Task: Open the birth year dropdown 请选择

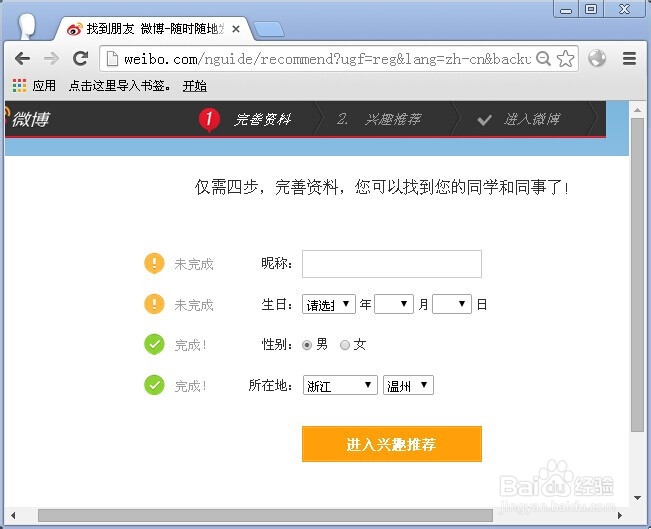Action: point(328,304)
